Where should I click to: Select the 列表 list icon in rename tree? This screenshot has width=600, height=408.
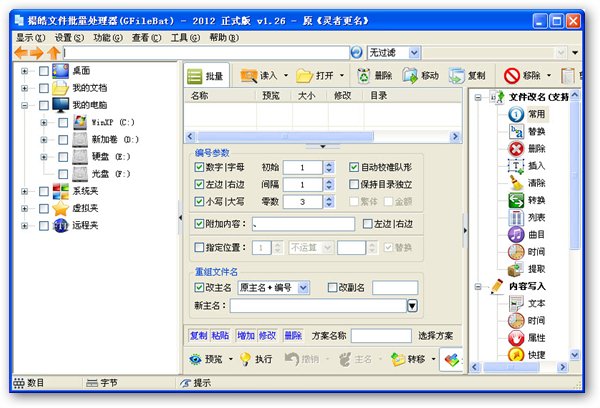(516, 217)
